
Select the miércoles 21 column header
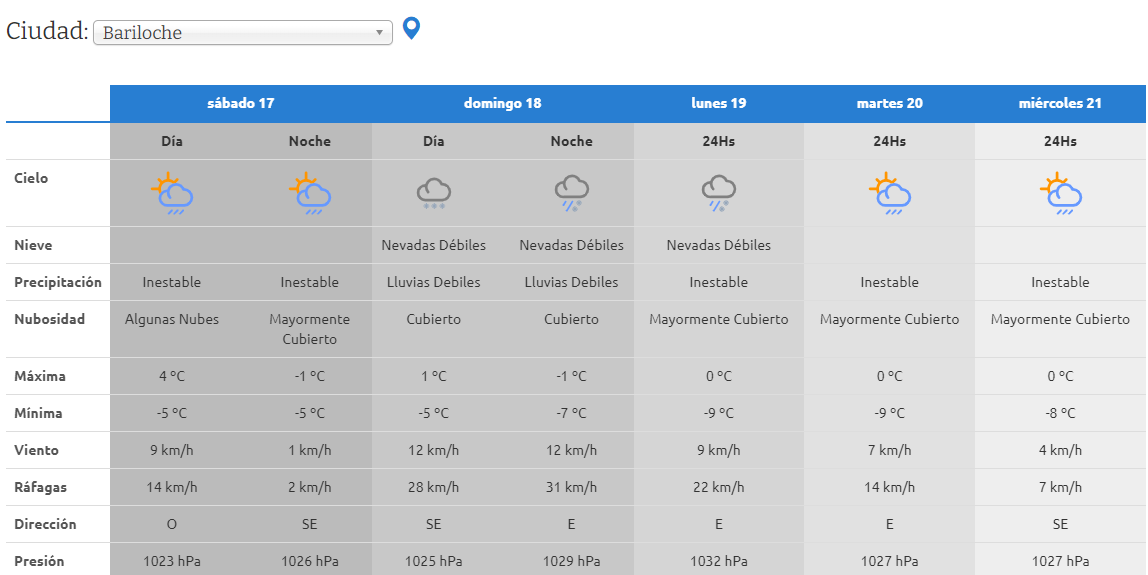pyautogui.click(x=1060, y=103)
